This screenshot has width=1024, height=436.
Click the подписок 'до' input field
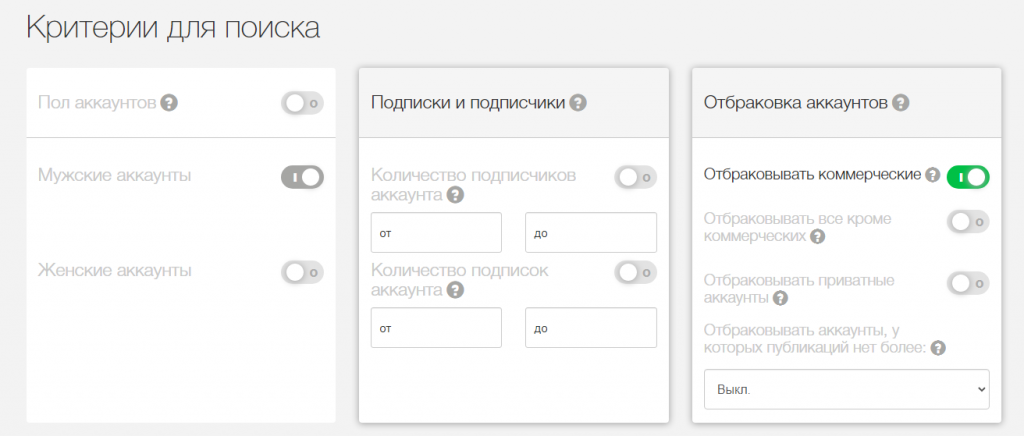(590, 328)
